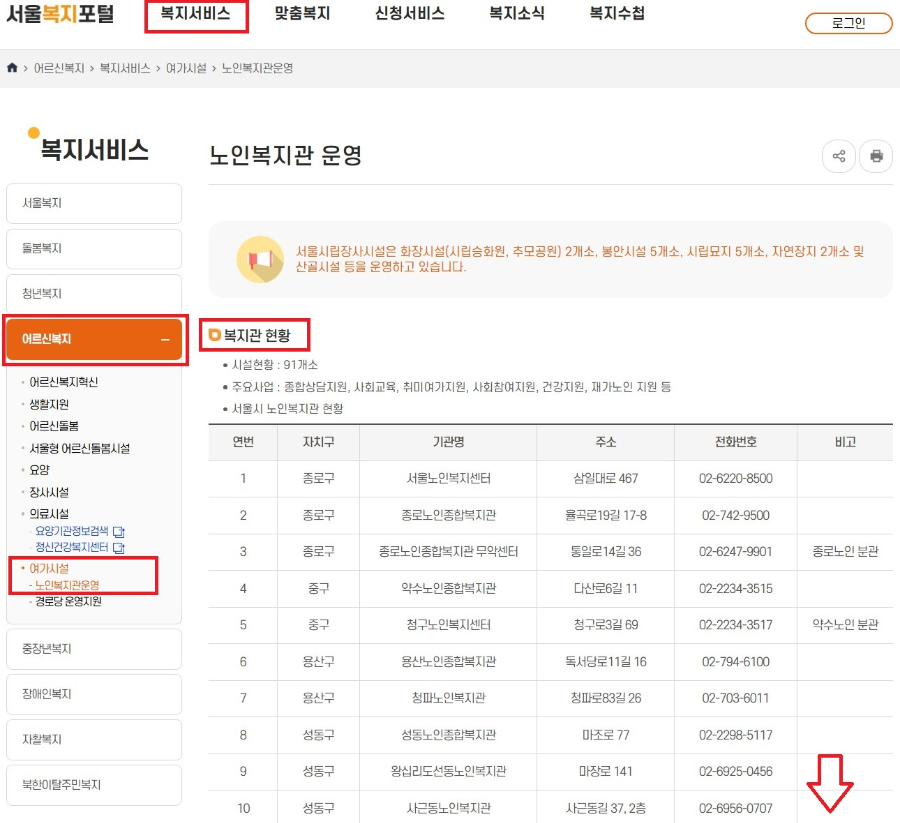
Task: Go to 노인복지관운영 in the breadcrumb
Action: click(257, 68)
